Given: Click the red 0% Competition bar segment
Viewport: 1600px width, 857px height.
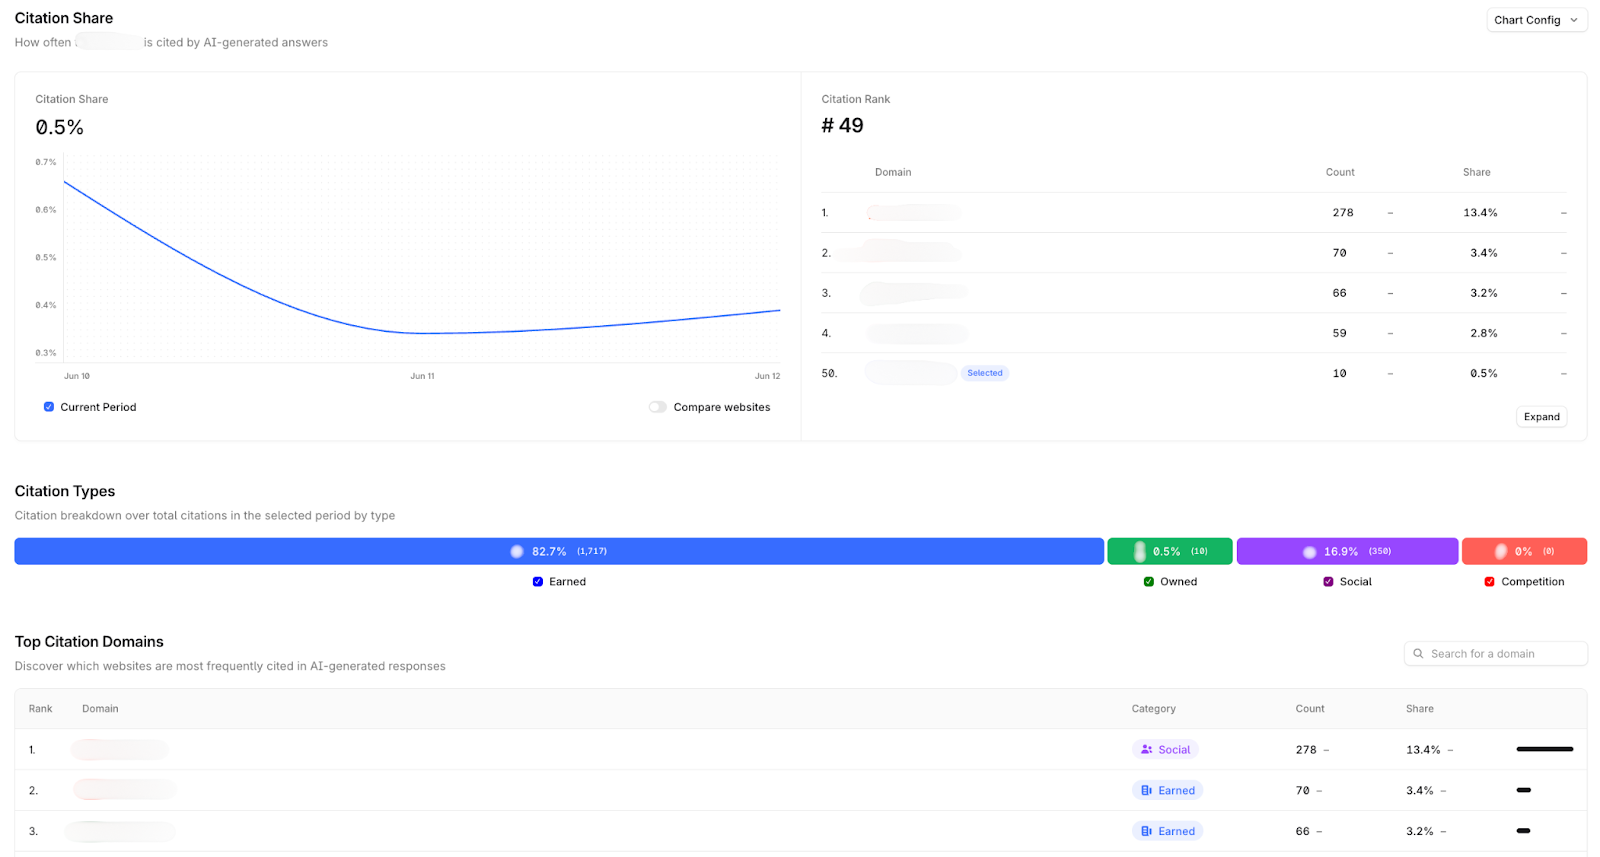Looking at the screenshot, I should 1524,551.
